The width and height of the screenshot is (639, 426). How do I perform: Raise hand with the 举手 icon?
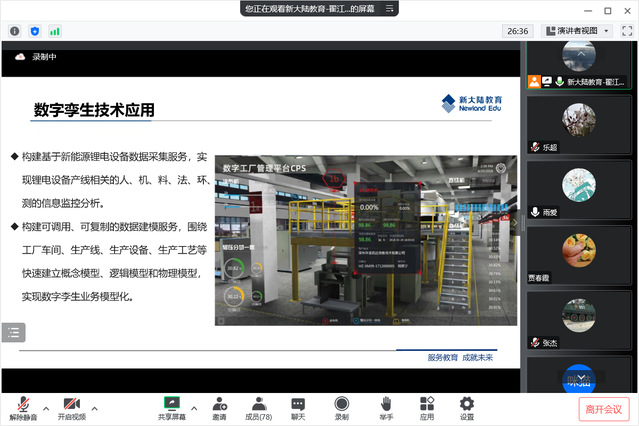tap(385, 406)
